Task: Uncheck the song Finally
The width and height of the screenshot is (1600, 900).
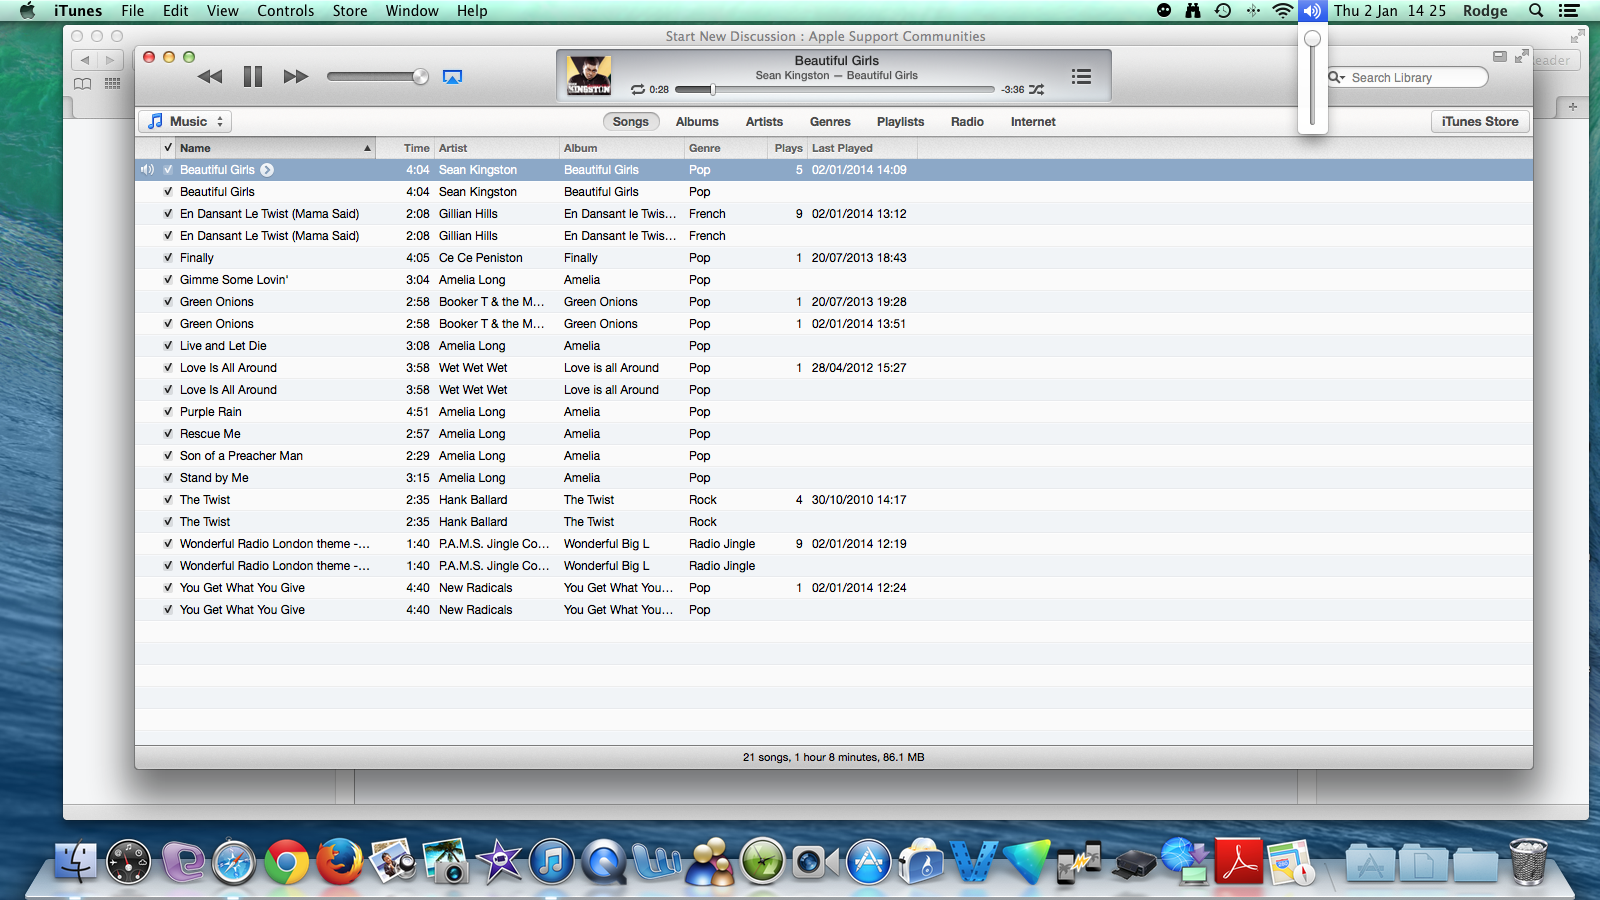Action: coord(168,258)
